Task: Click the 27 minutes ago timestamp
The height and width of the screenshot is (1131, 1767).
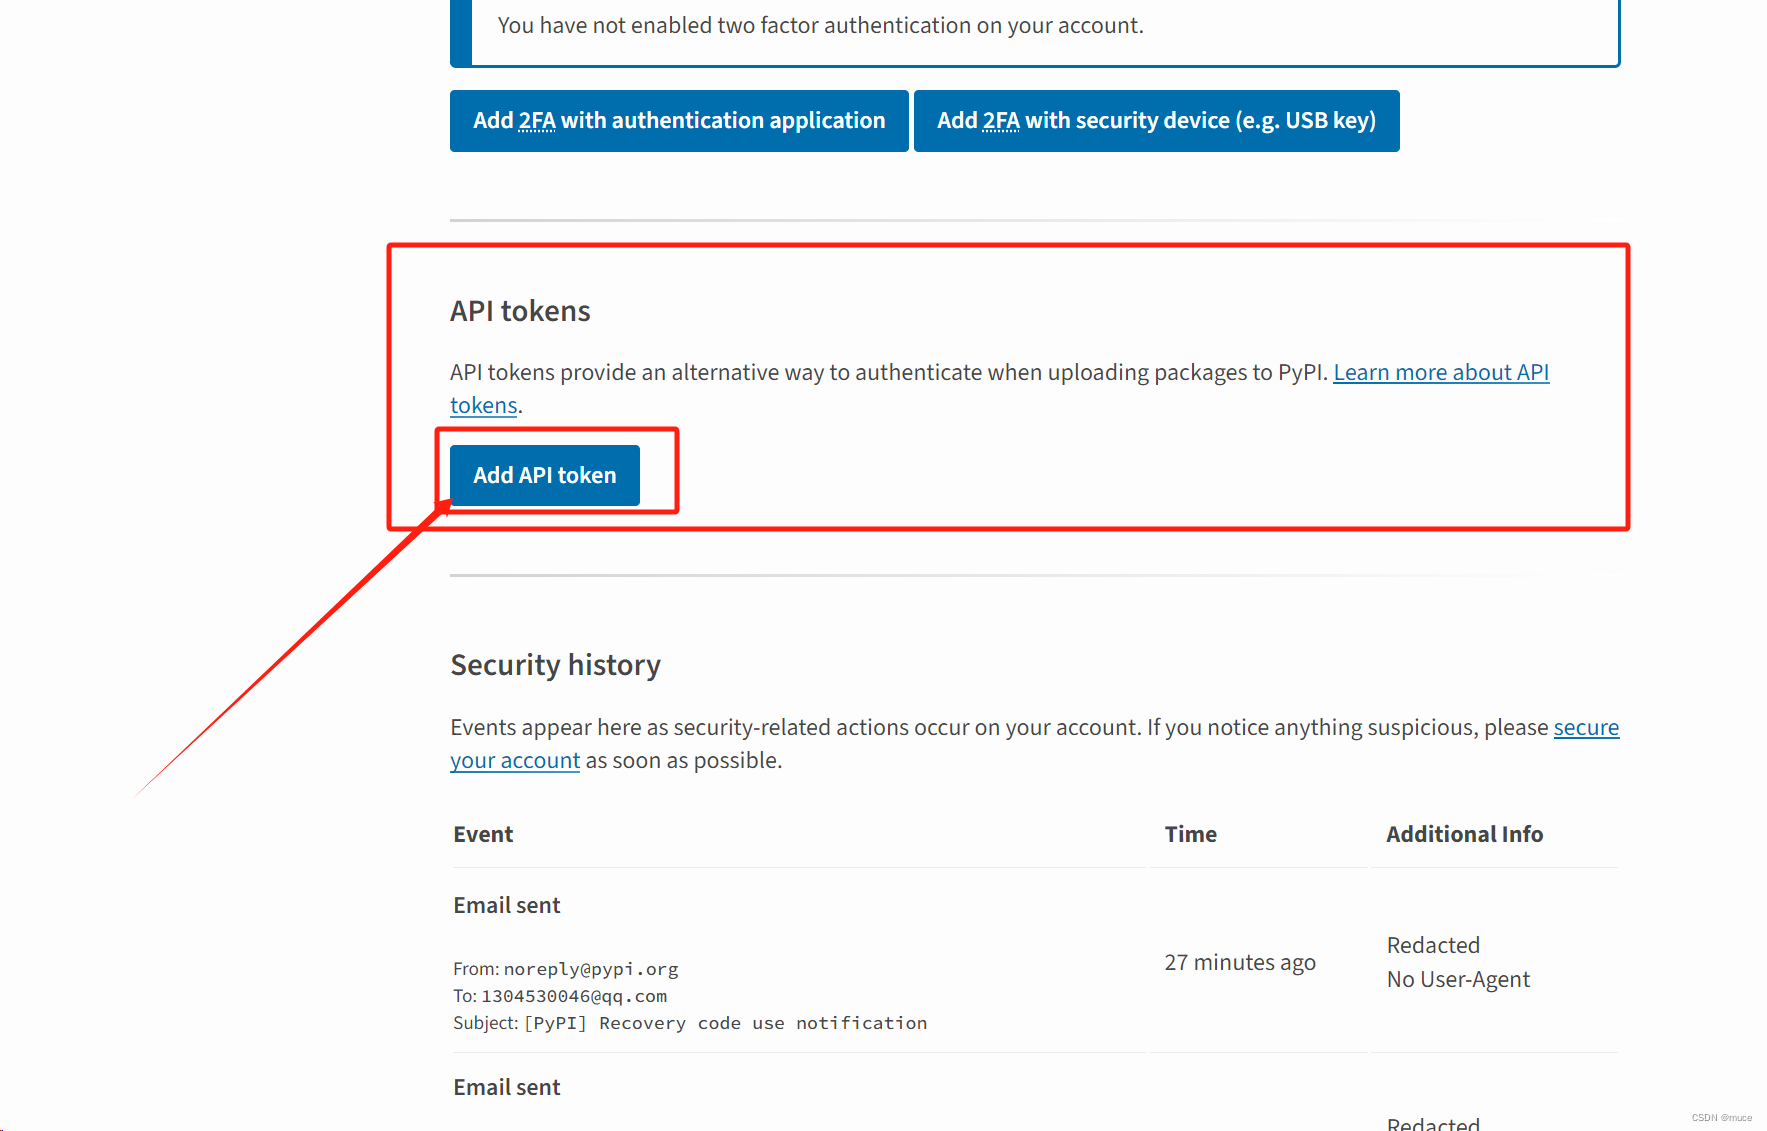Action: 1240,963
